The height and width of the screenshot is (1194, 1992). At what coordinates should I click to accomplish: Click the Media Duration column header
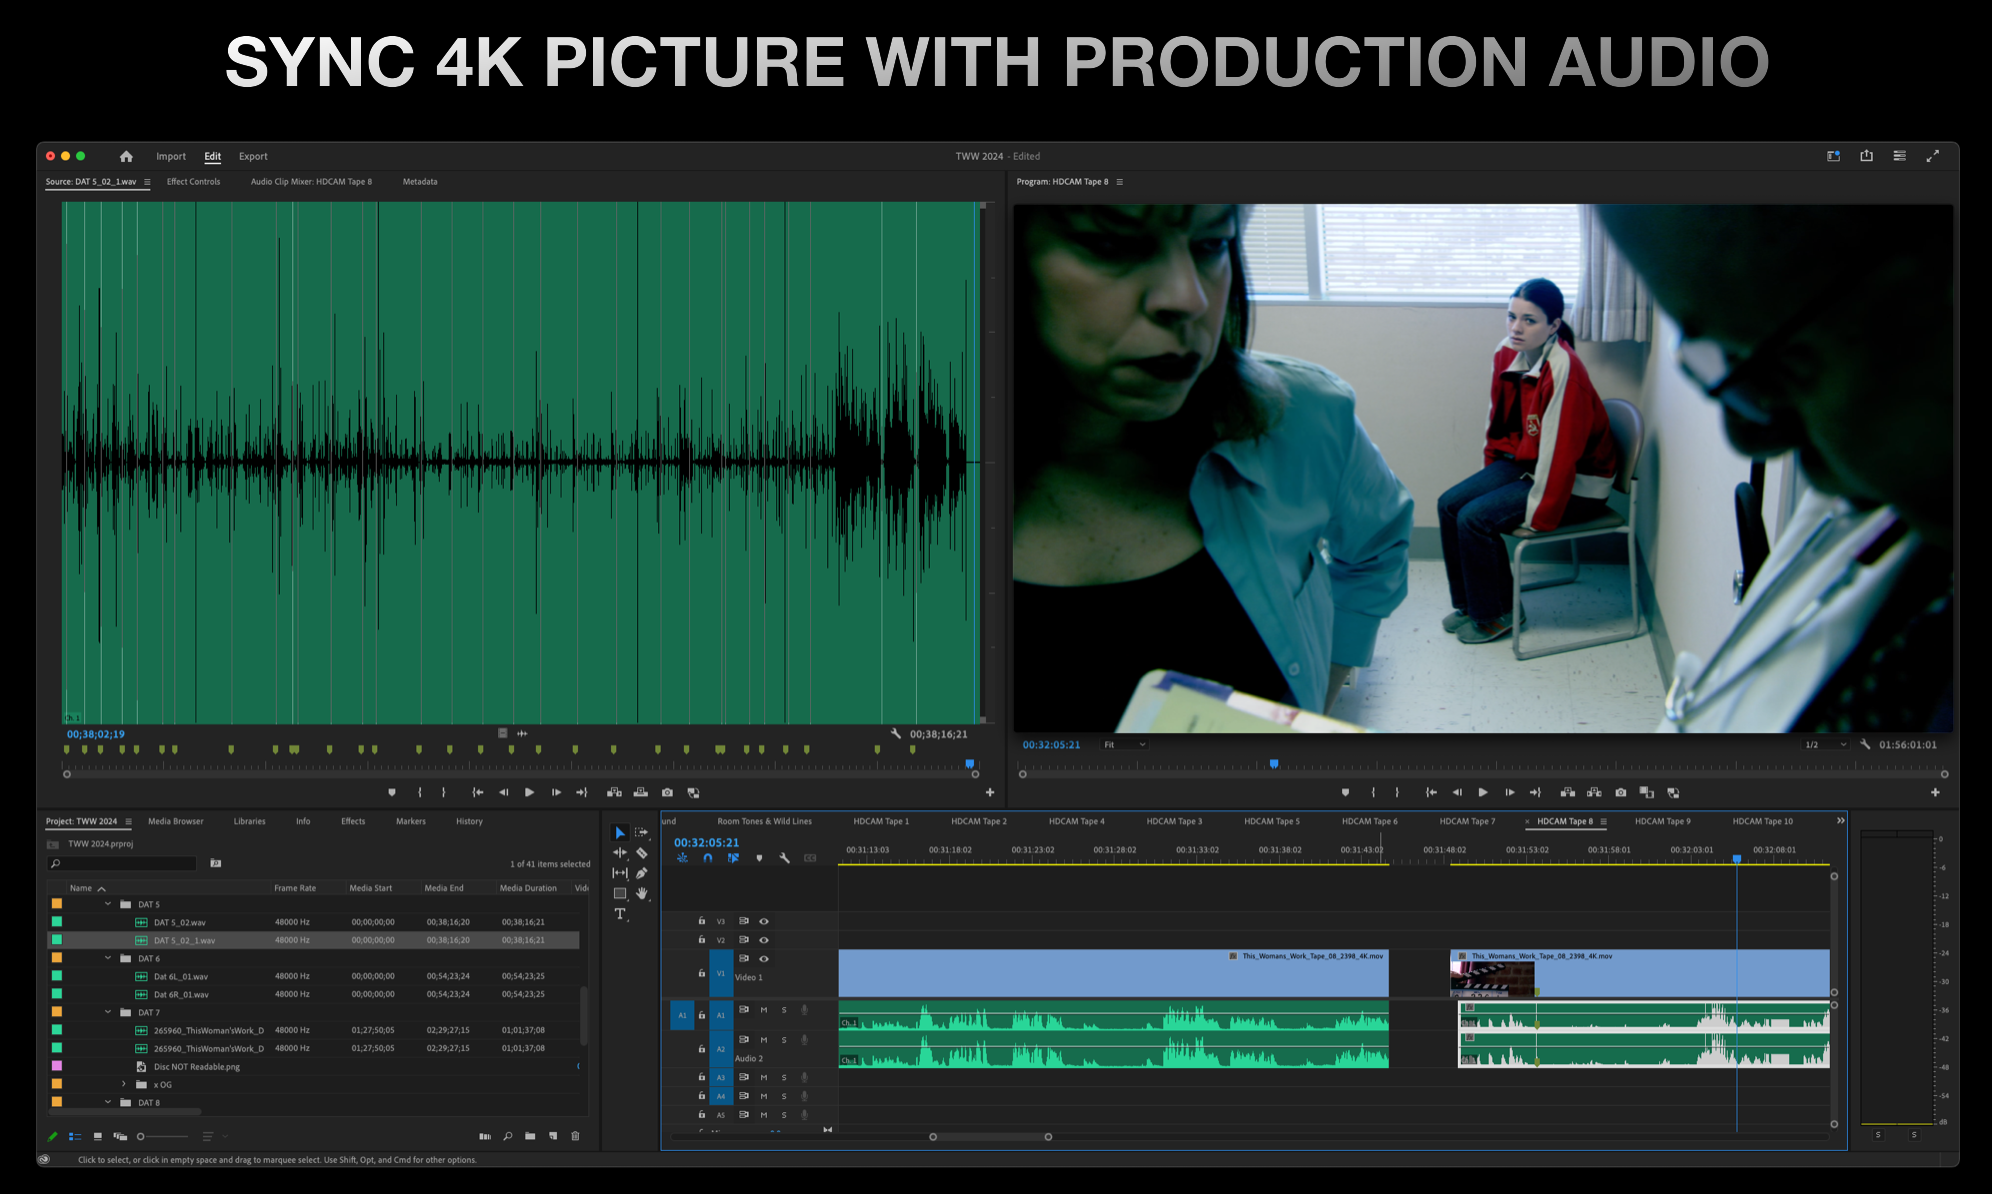point(528,888)
